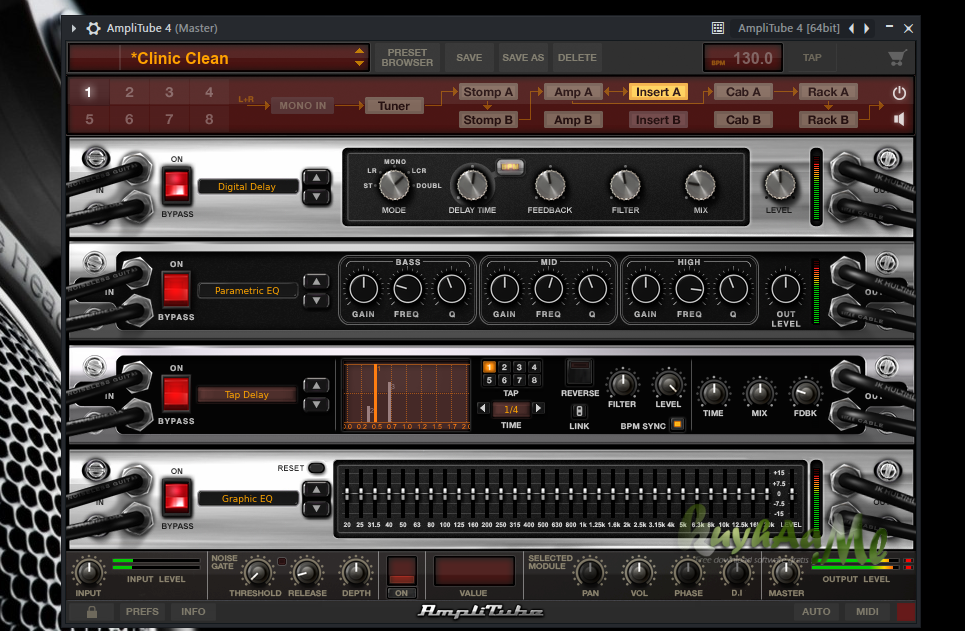Viewport: 965px width, 631px height.
Task: Open the Clinic Clean preset dropdown arrows
Action: 359,57
